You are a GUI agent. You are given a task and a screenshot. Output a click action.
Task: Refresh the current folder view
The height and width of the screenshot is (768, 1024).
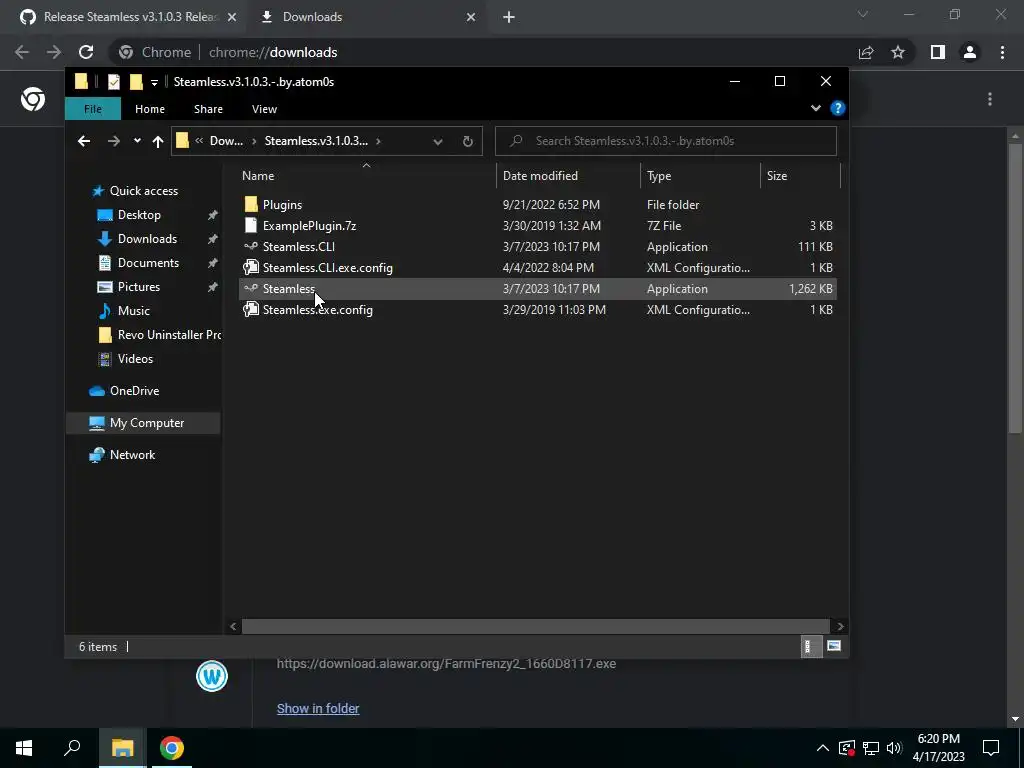coord(468,141)
